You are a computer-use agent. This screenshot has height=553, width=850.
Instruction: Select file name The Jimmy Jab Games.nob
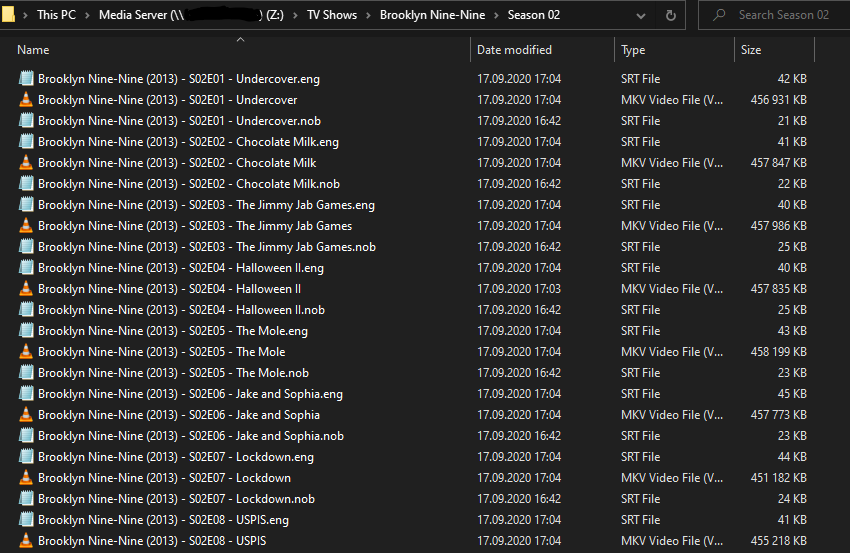coord(207,247)
